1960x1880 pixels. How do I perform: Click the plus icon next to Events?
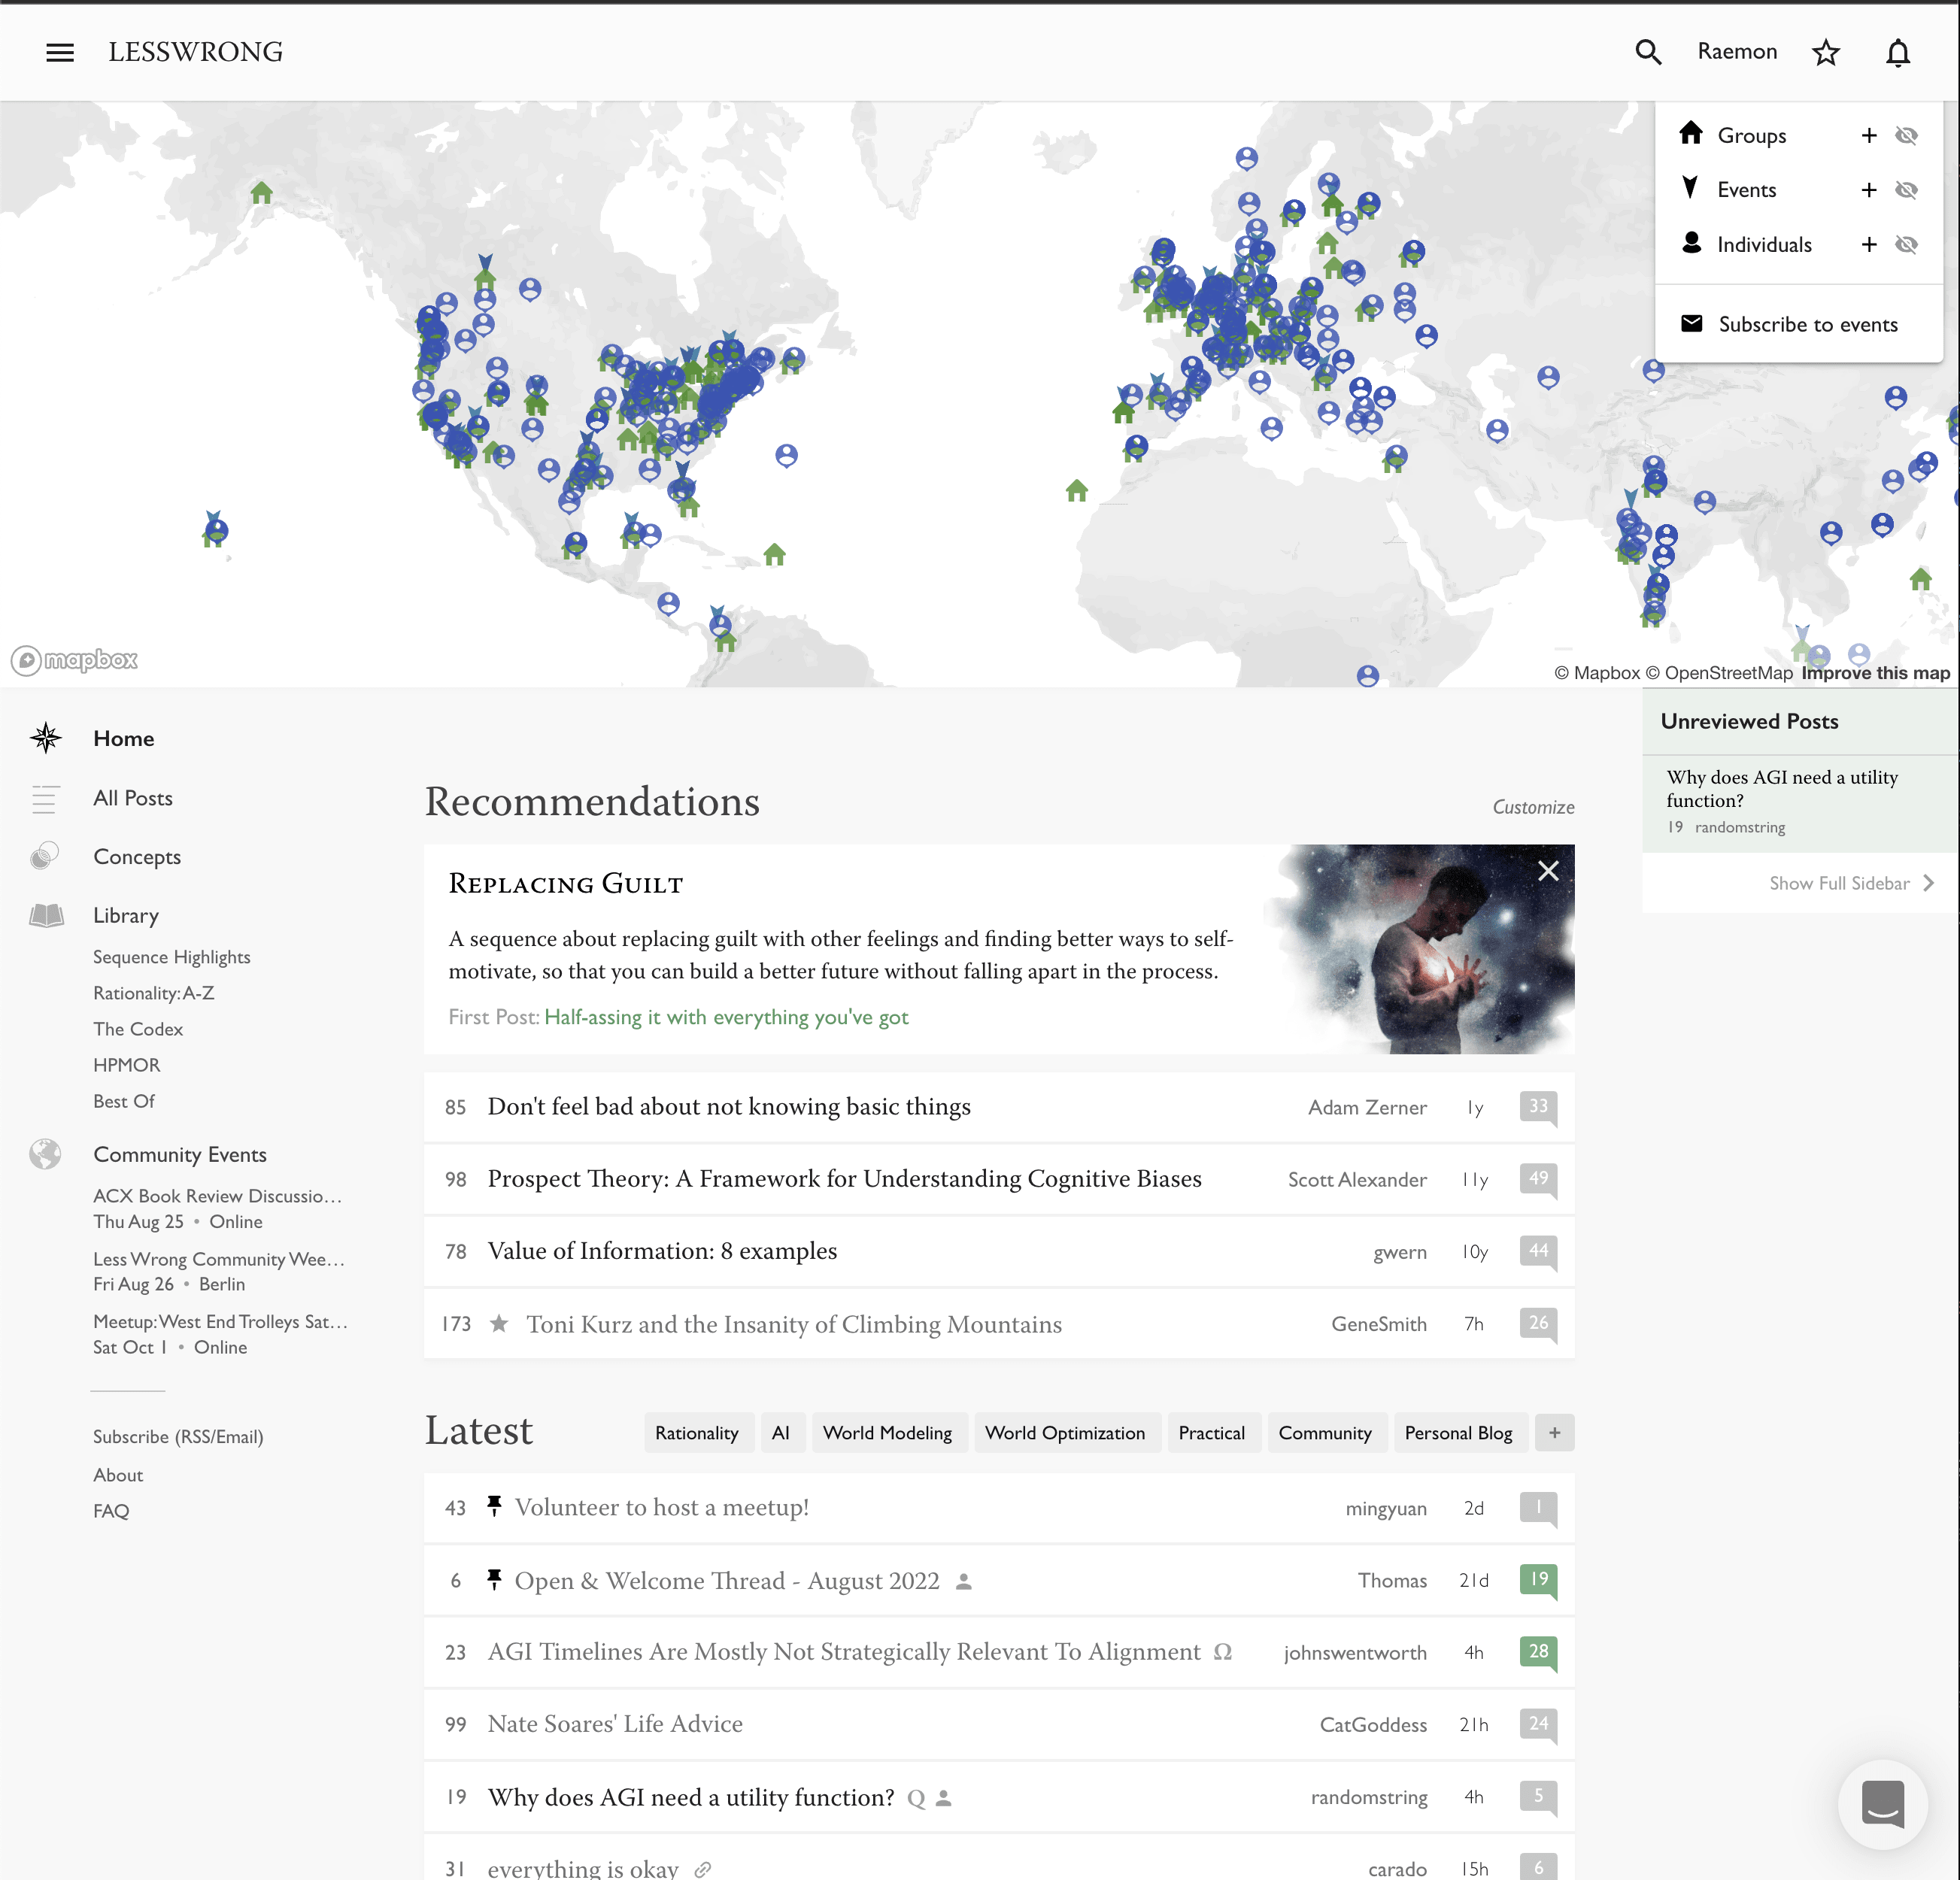click(x=1868, y=190)
